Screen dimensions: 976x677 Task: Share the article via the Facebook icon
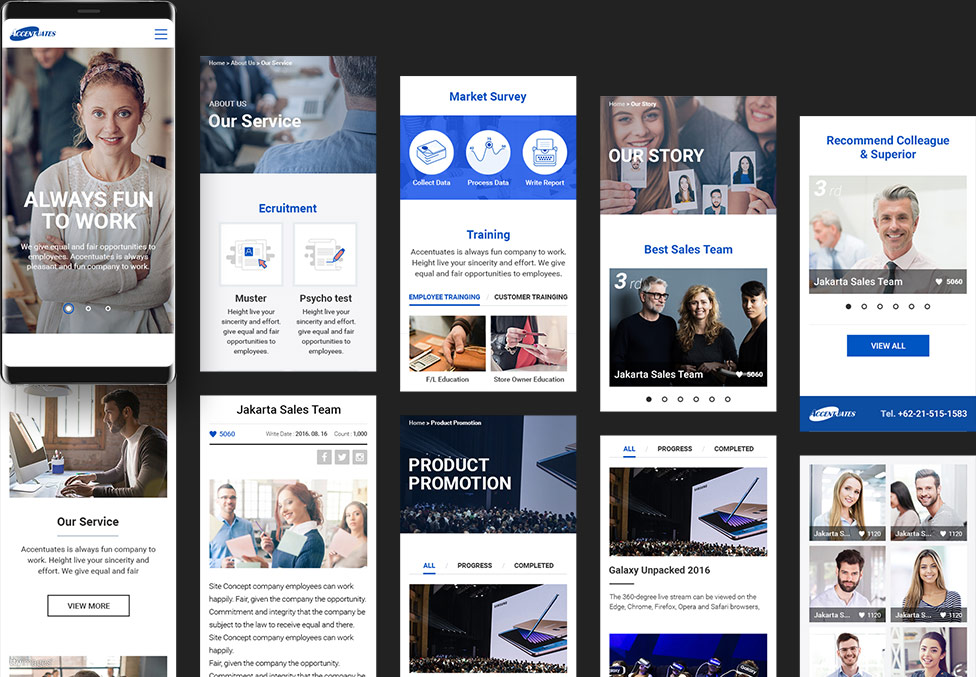click(324, 457)
